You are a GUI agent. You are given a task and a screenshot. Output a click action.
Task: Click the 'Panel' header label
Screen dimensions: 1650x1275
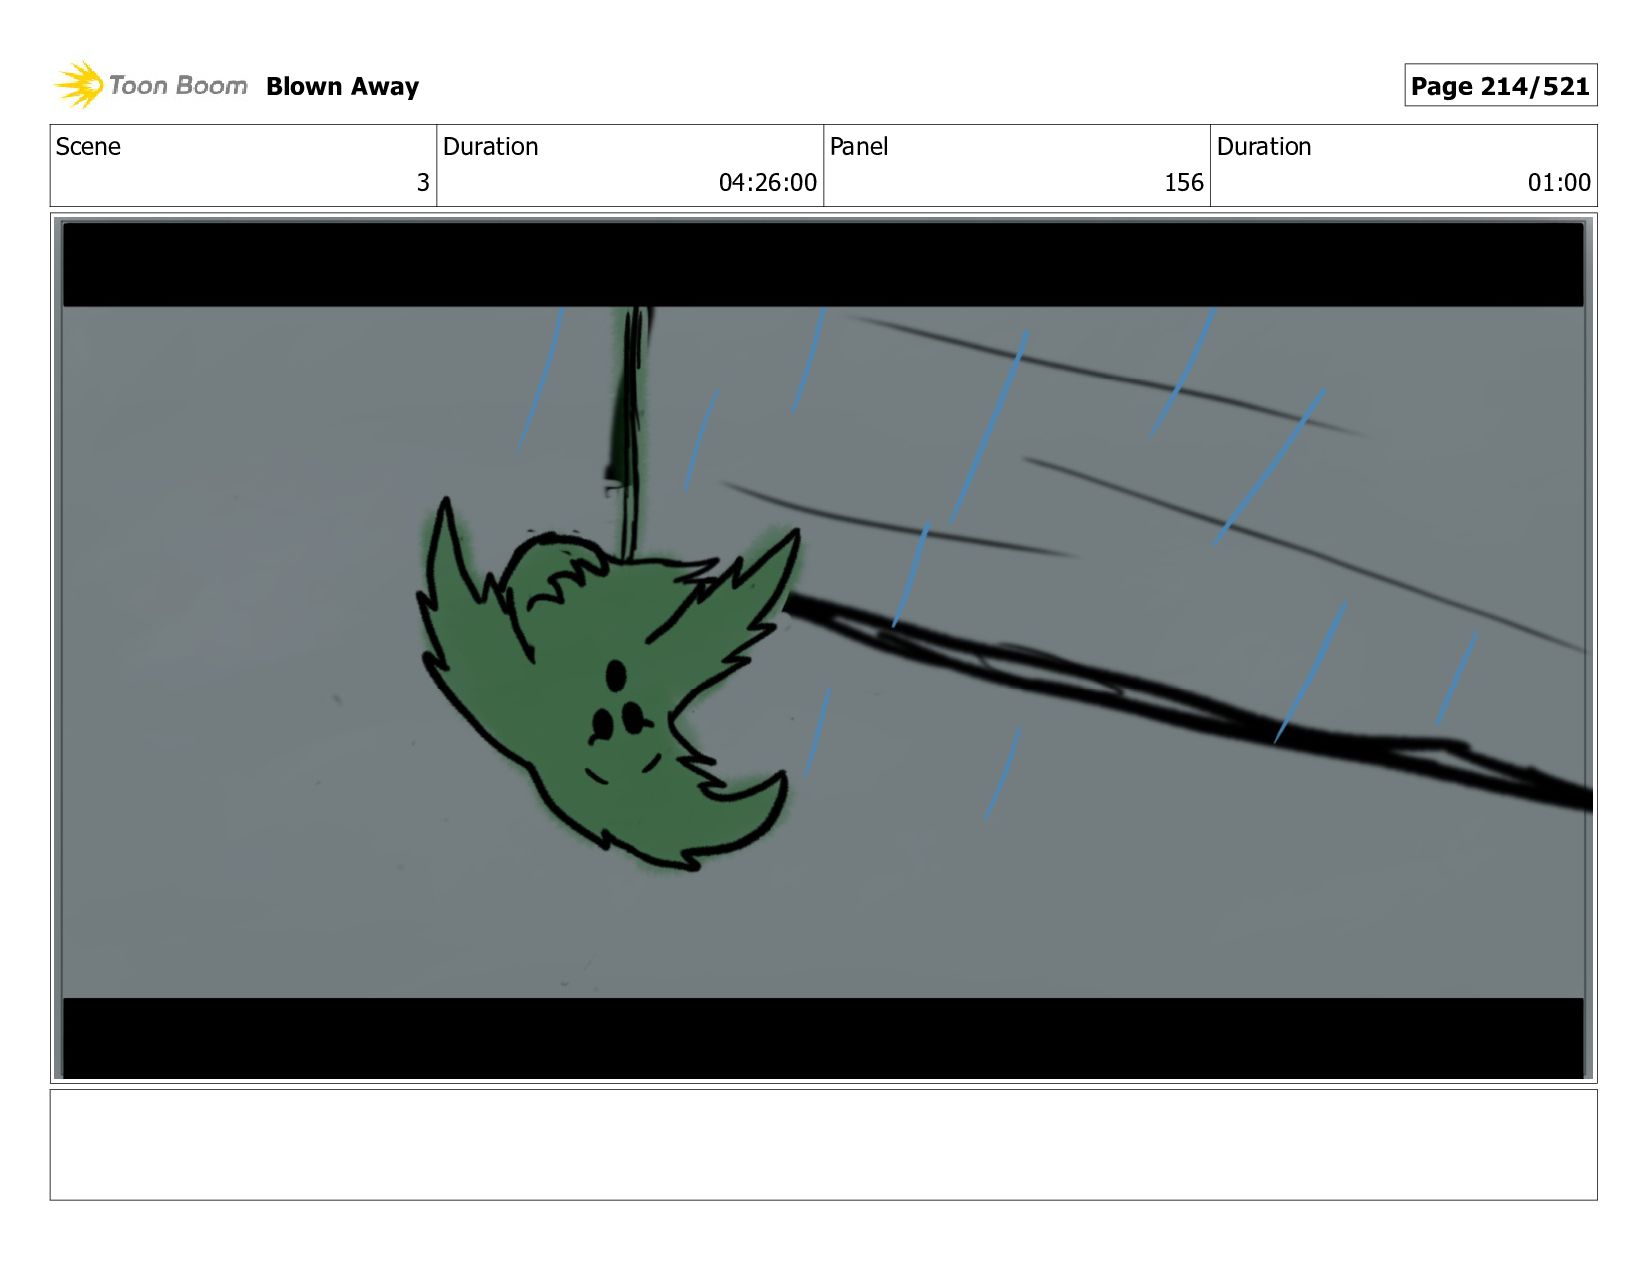(x=859, y=147)
